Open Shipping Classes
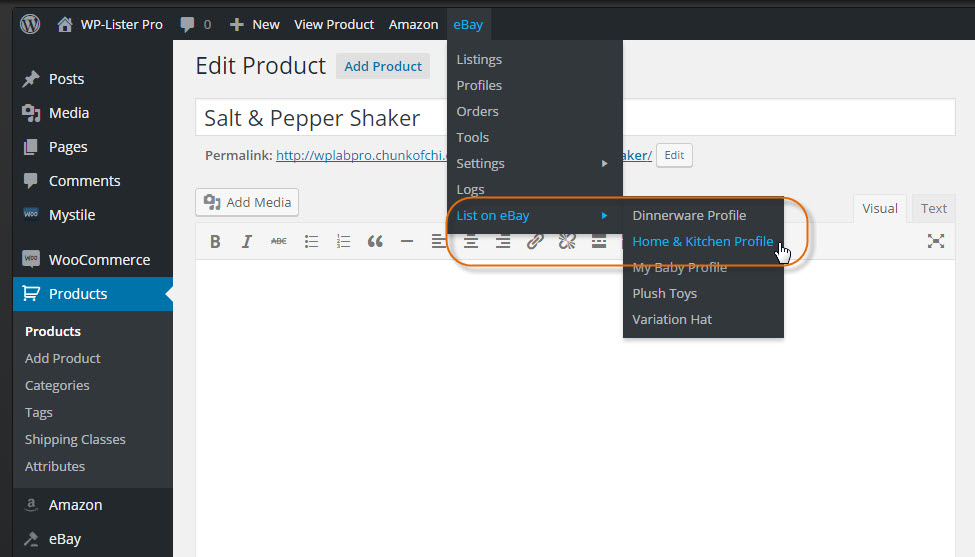Screen dimensions: 975x557 pos(75,440)
